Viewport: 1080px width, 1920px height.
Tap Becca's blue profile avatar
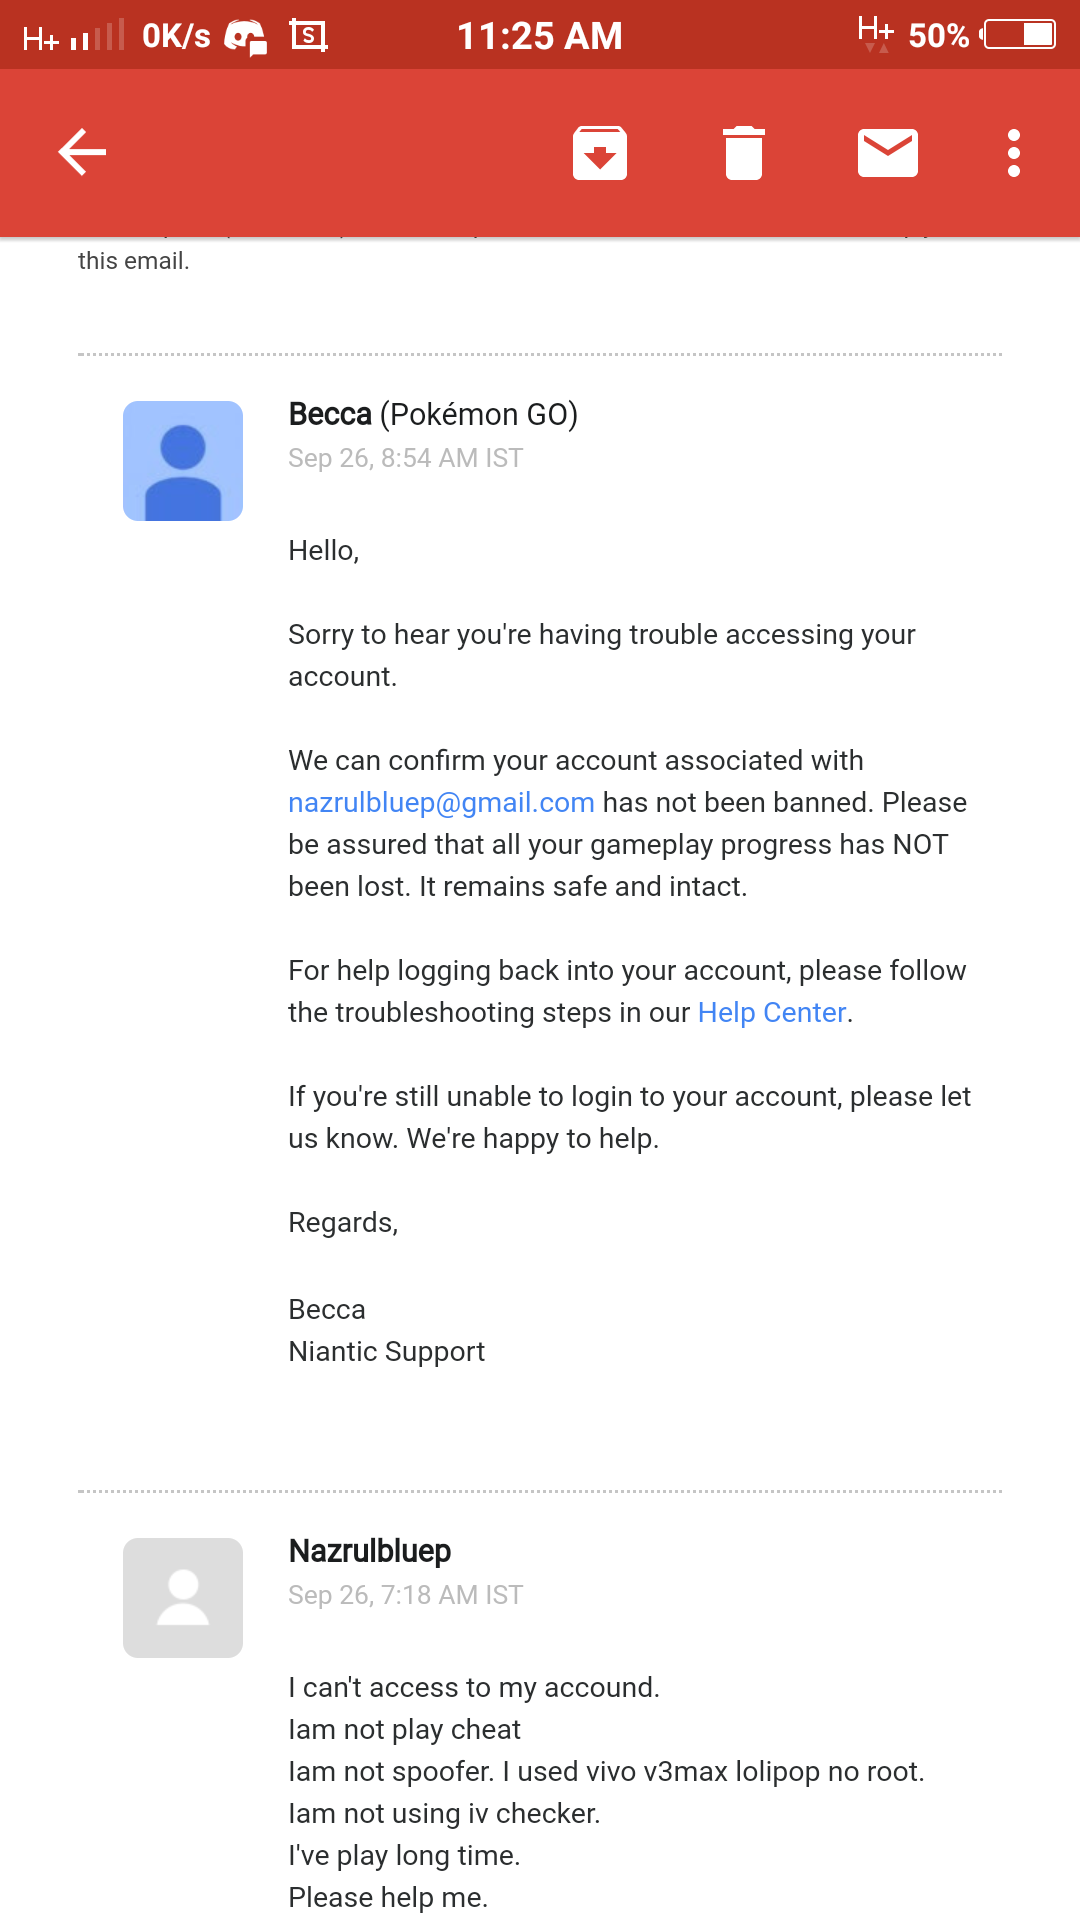(x=183, y=461)
